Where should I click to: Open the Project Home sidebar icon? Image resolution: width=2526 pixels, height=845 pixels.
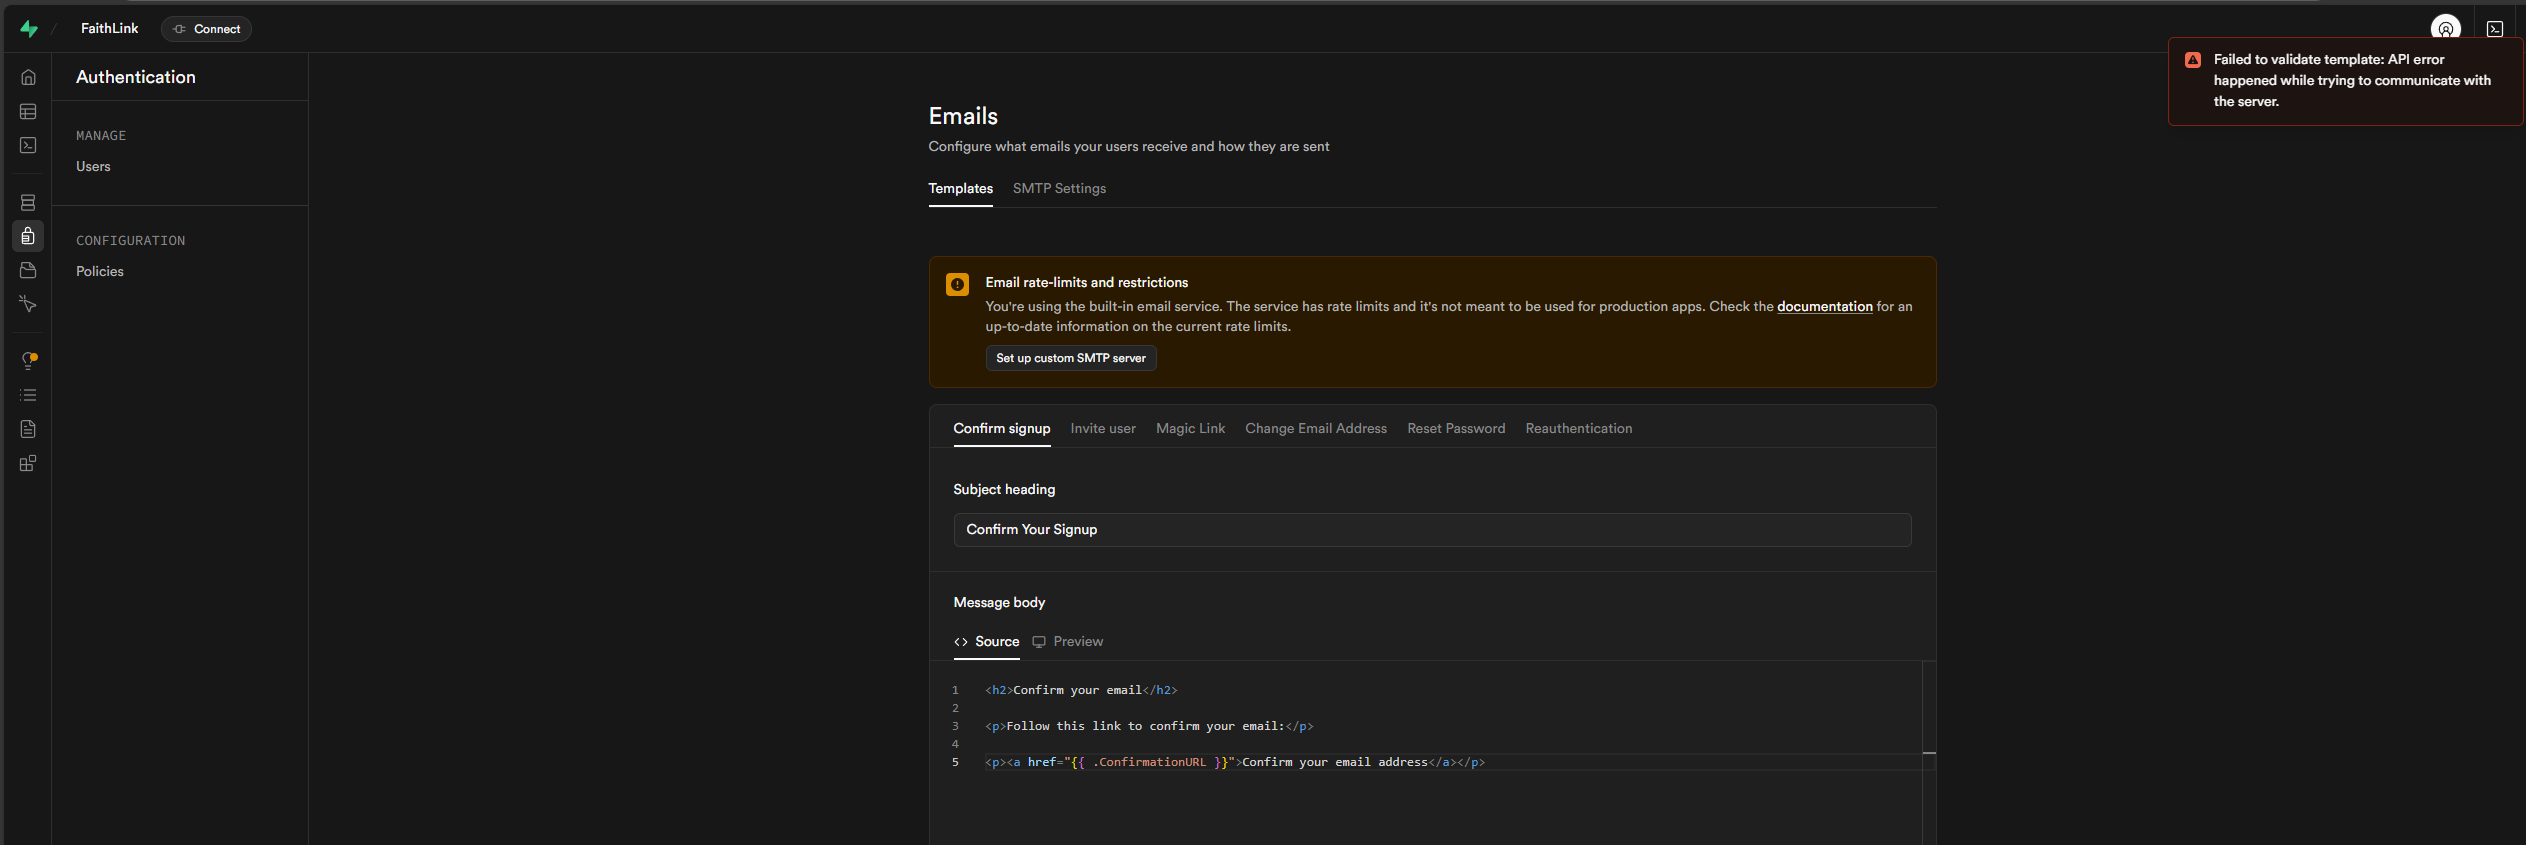pyautogui.click(x=28, y=77)
